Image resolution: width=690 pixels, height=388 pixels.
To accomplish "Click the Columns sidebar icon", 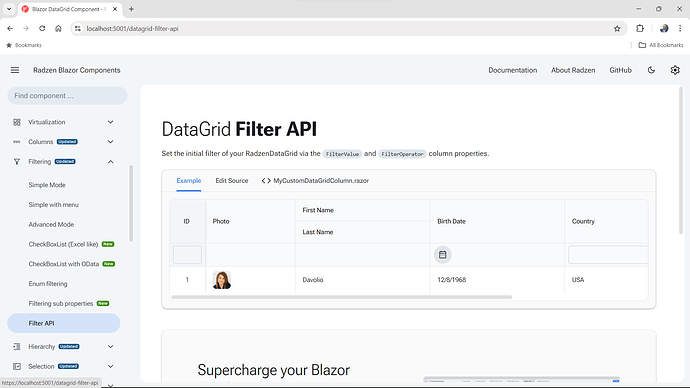I will click(x=17, y=142).
